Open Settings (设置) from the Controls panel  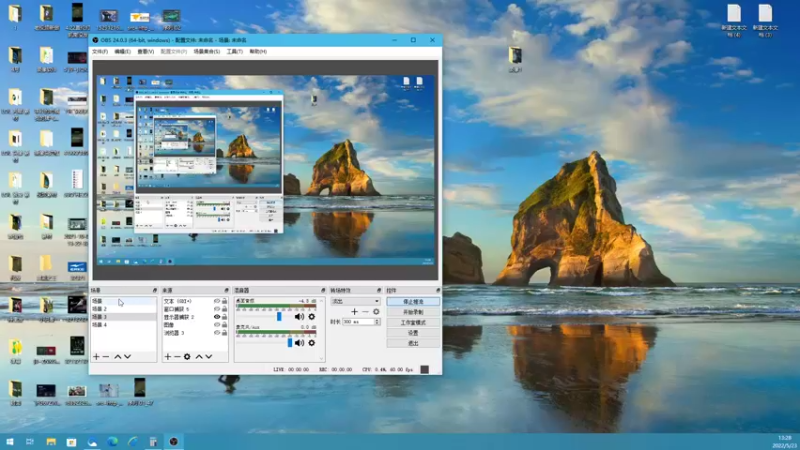(x=413, y=333)
